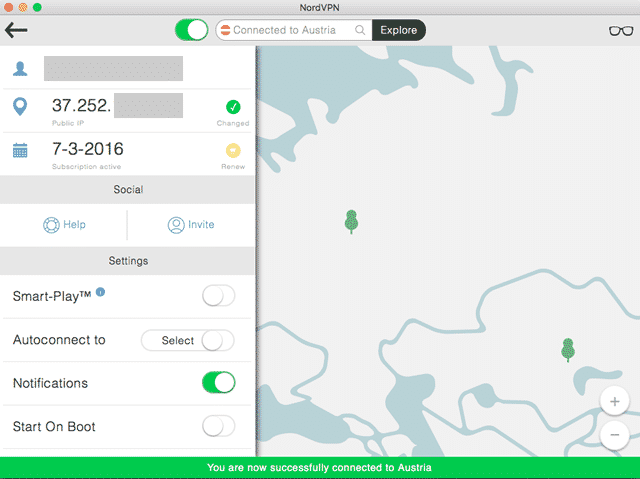Click the Renew label
The image size is (640, 479).
point(233,166)
